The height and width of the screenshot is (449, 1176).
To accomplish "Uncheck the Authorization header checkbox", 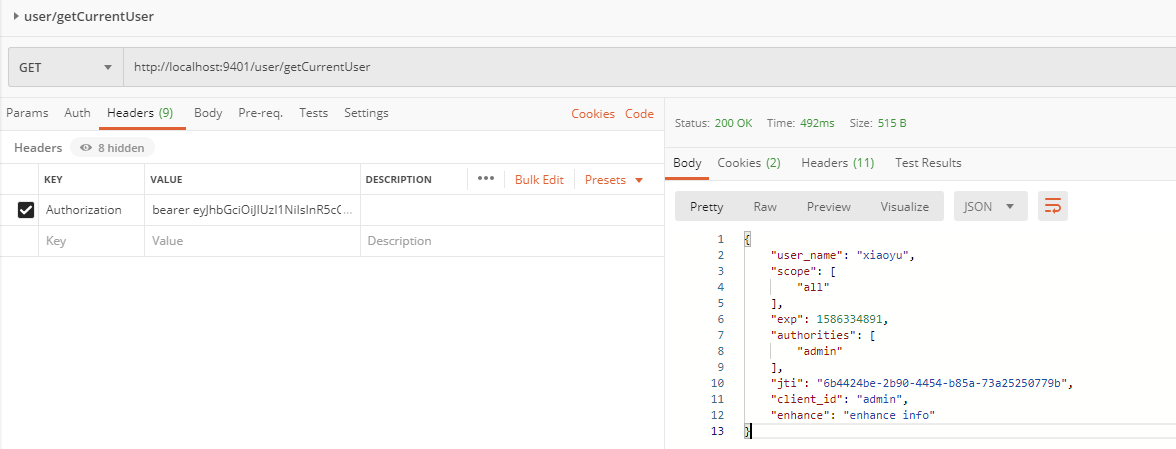I will click(26, 211).
